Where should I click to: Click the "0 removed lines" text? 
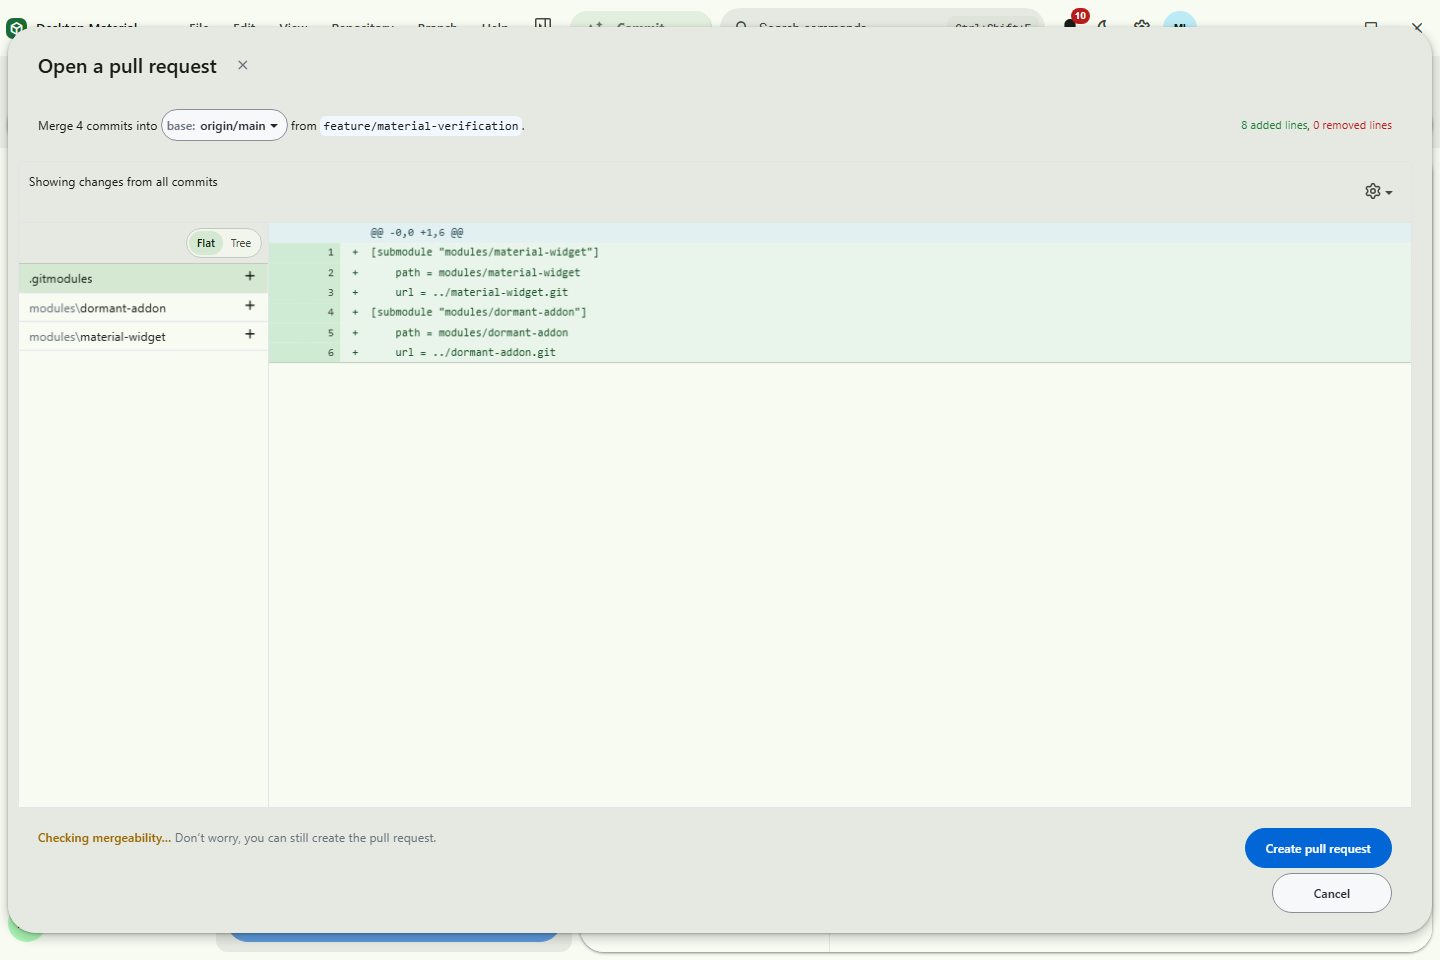point(1352,125)
